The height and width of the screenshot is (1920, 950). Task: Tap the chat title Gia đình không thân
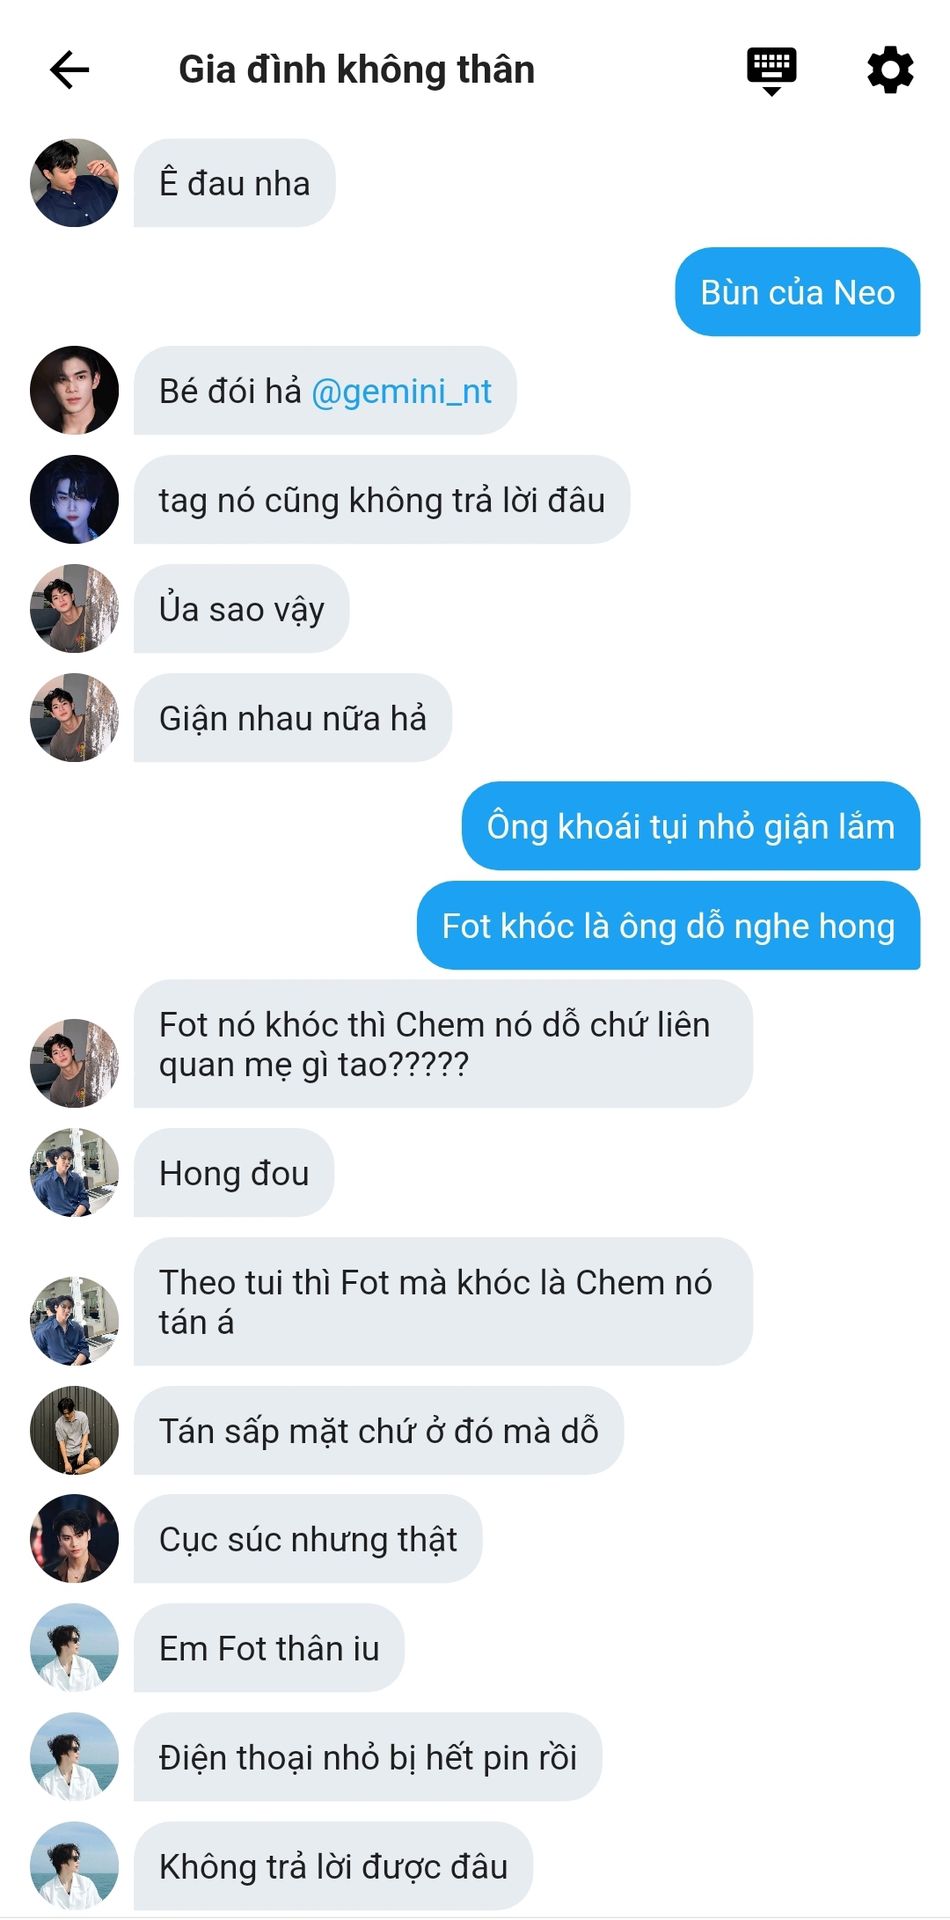click(356, 70)
